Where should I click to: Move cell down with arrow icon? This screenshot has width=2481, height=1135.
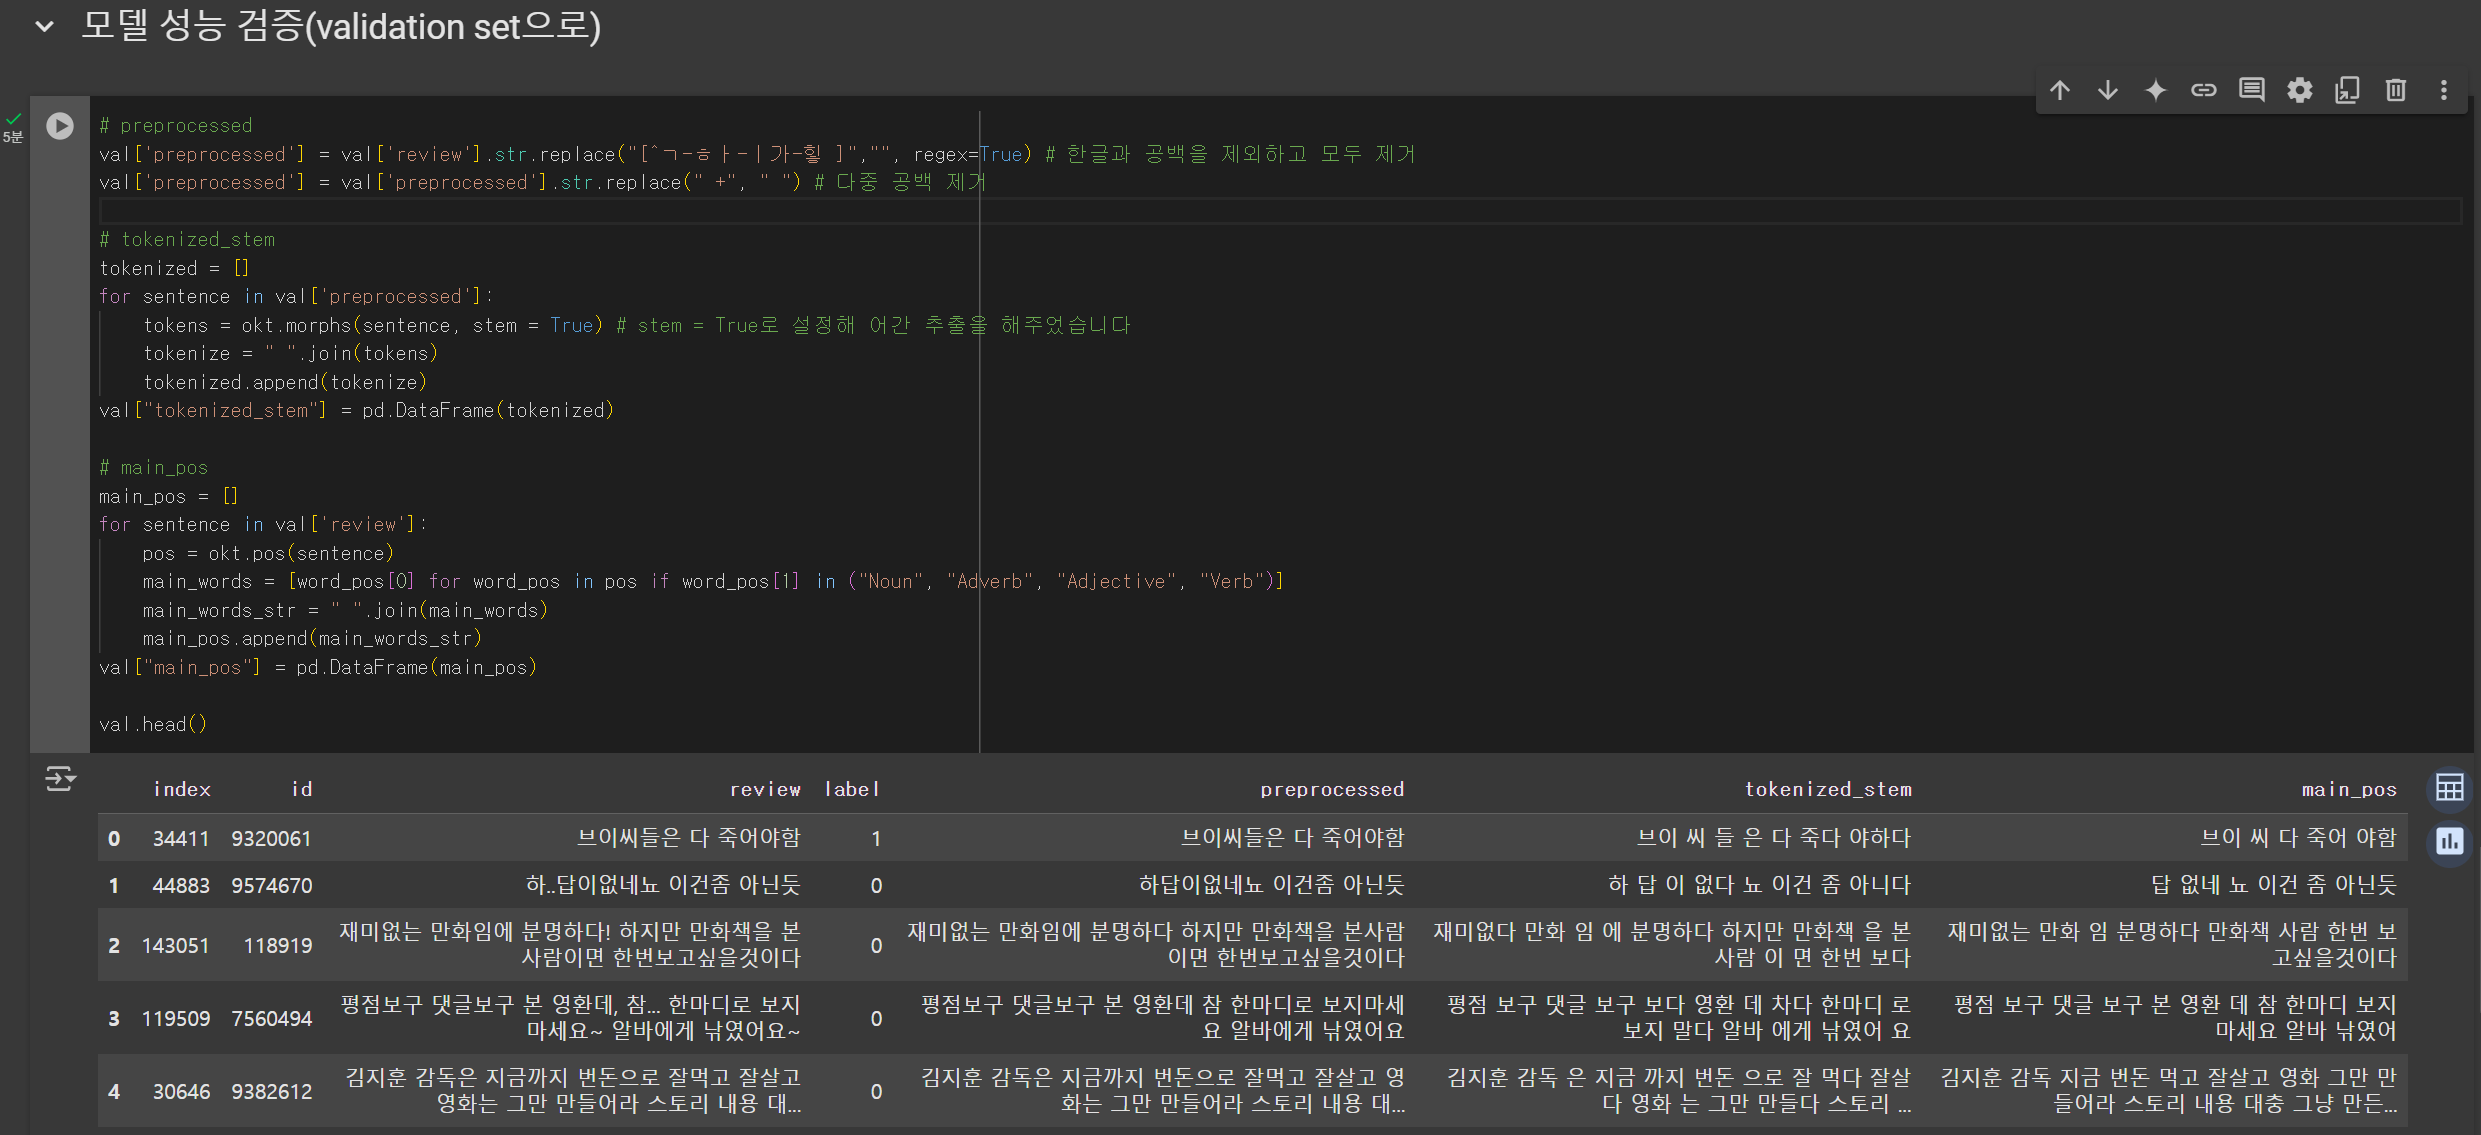tap(2107, 90)
